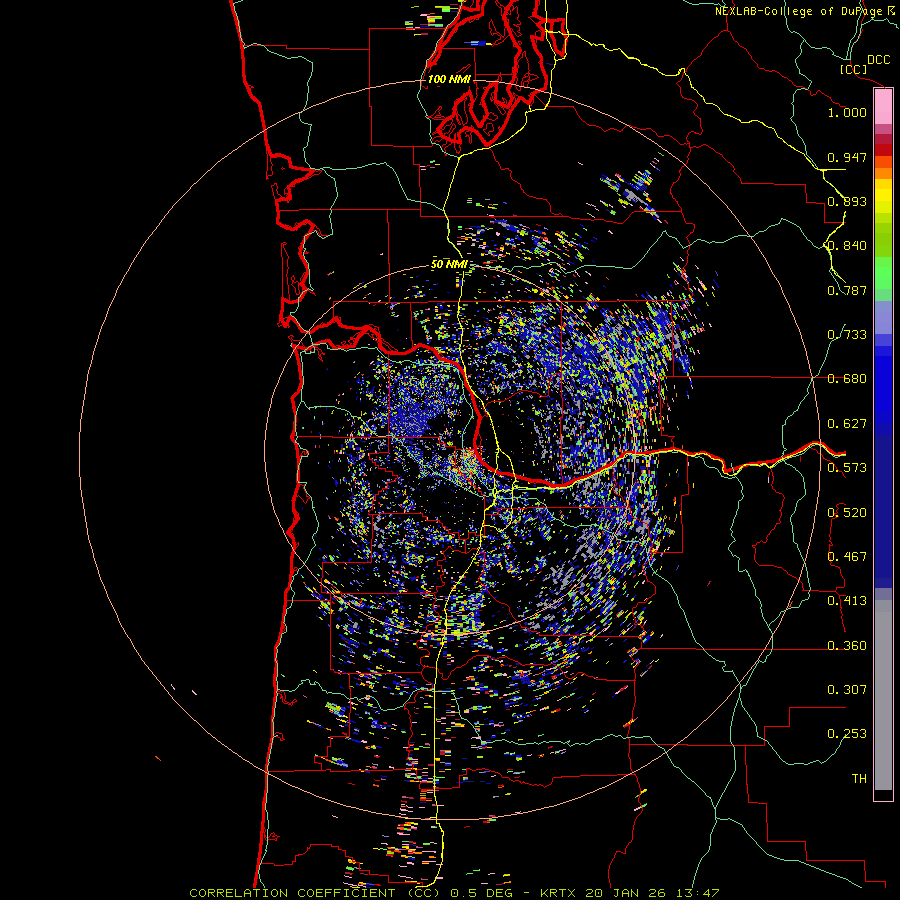This screenshot has width=900, height=900.
Task: Select the 1.000 scale value
Action: (847, 112)
